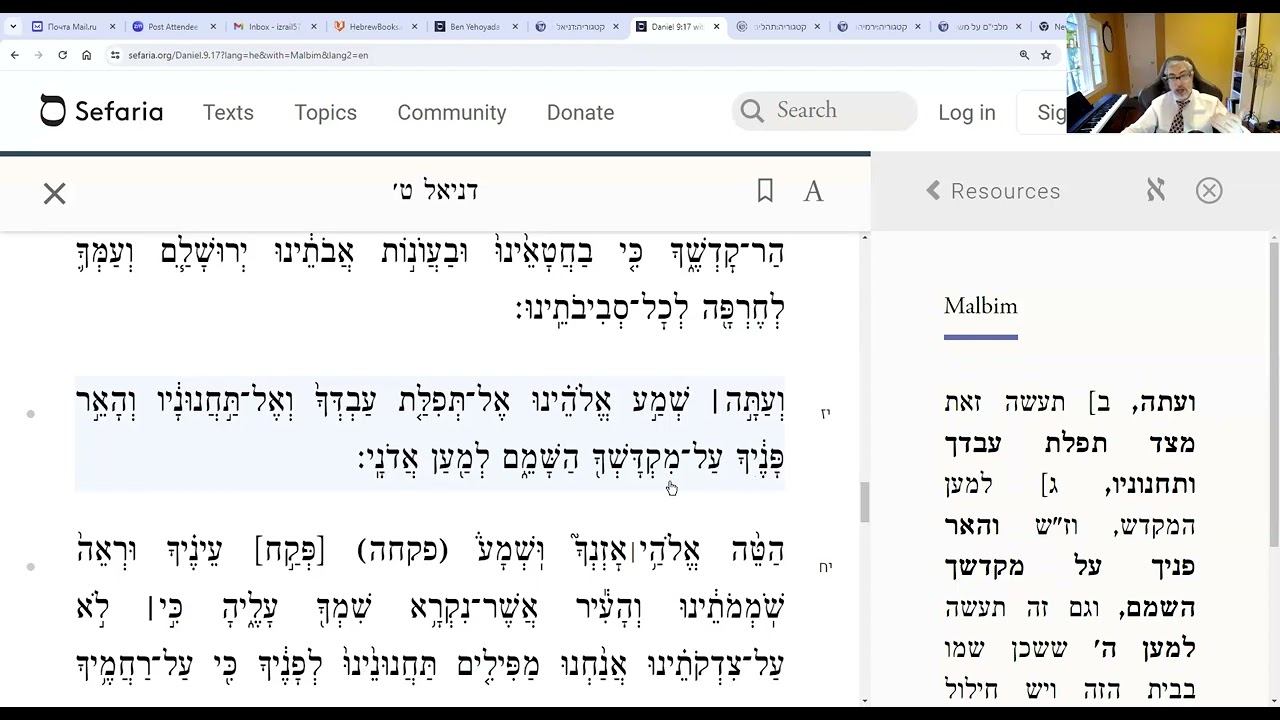The width and height of the screenshot is (1280, 720).
Task: Click the browser forward arrow
Action: pos(38,55)
